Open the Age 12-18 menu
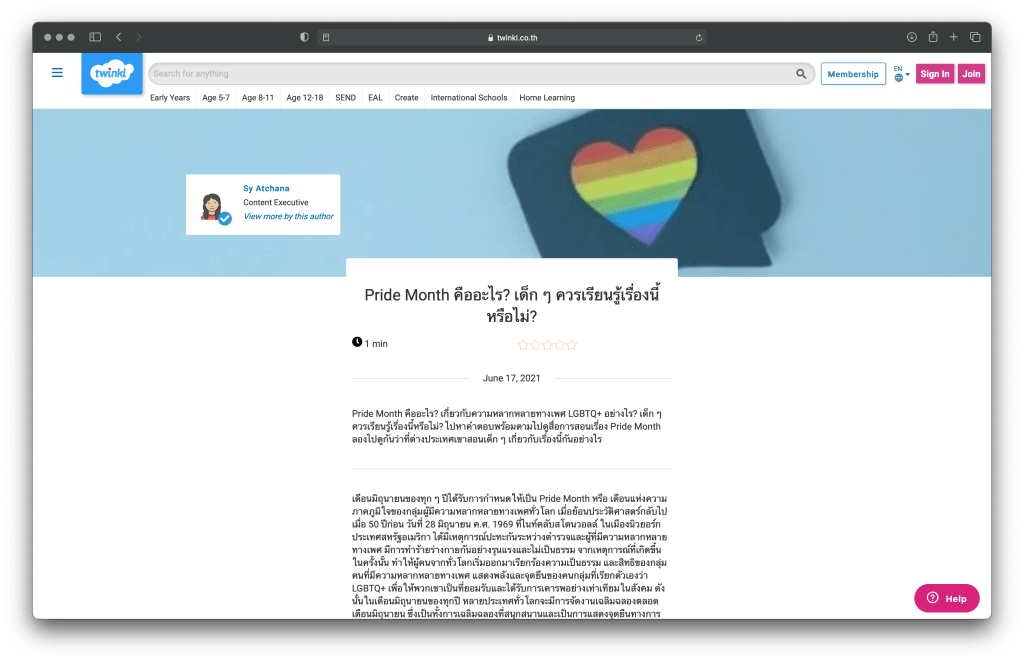 coord(305,98)
